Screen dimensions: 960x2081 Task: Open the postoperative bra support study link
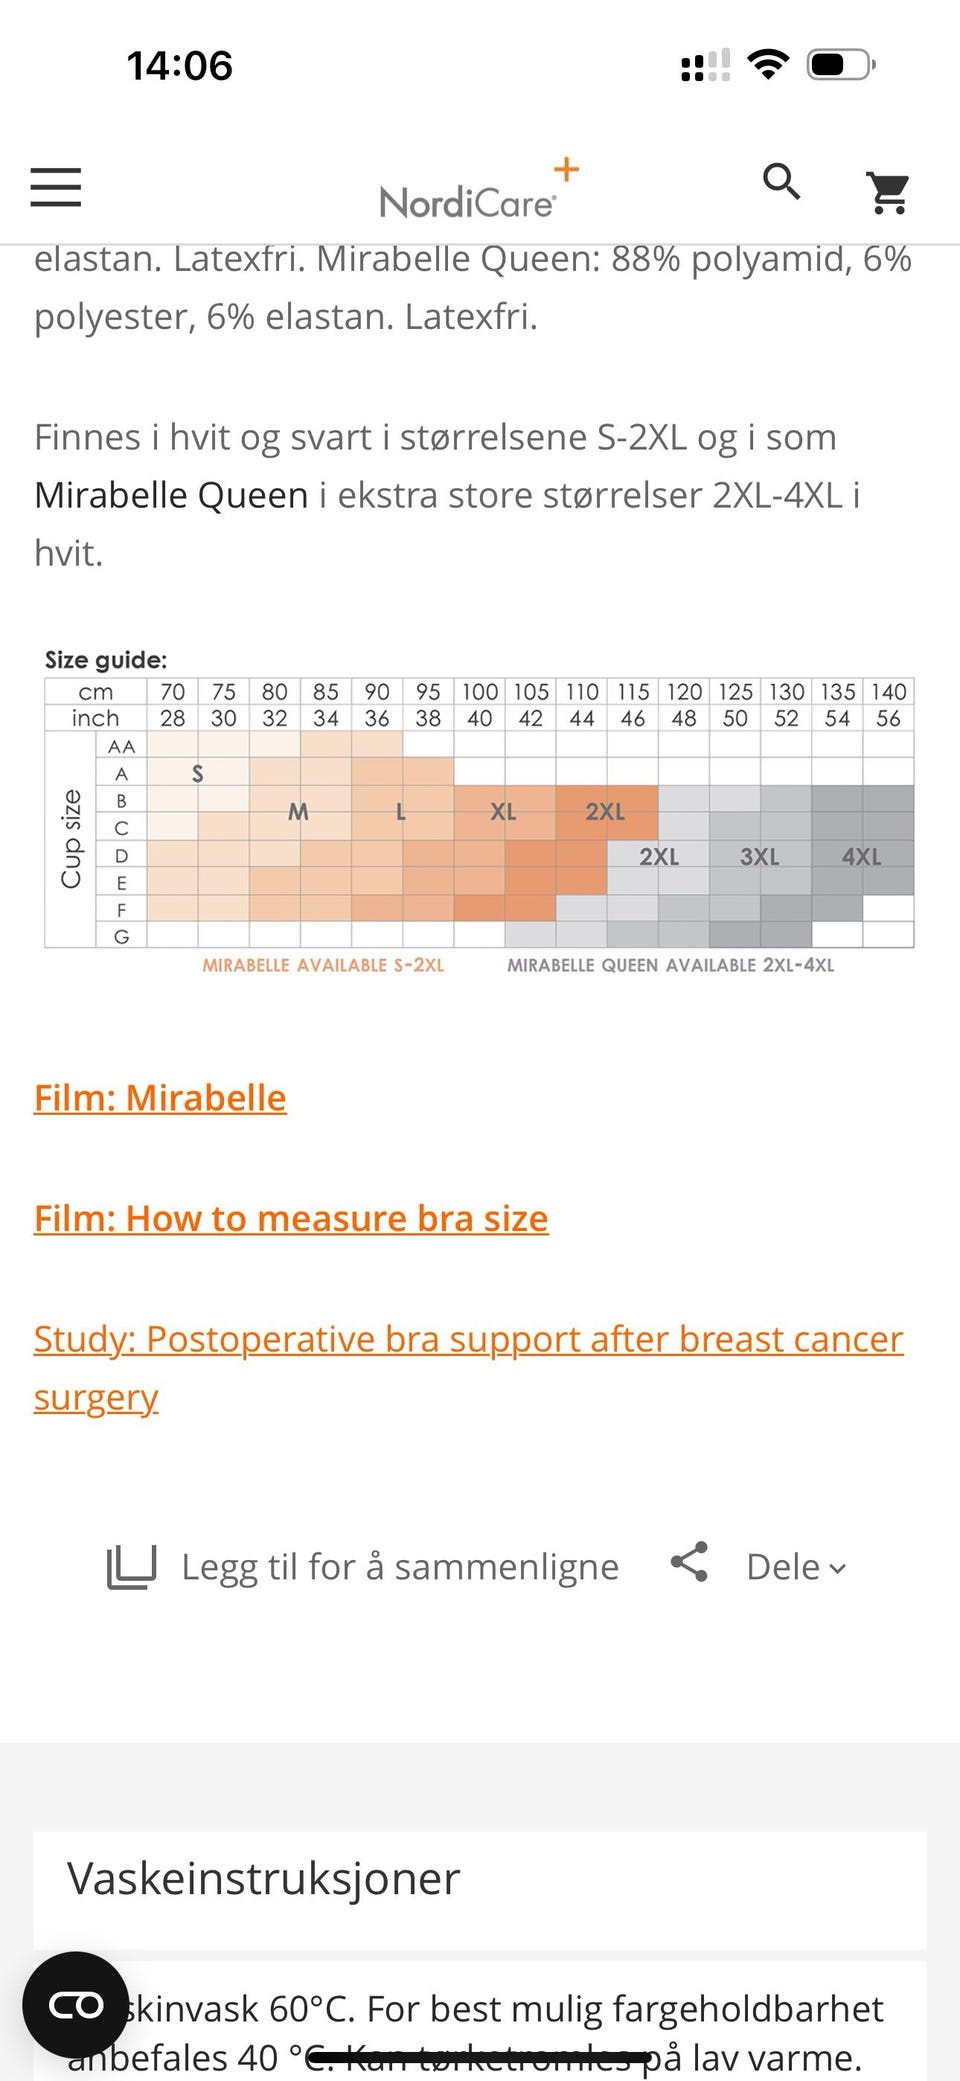(468, 1340)
